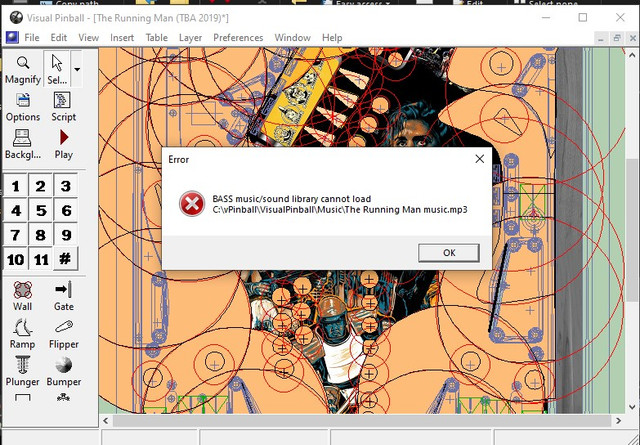Switch to Backglass view
Viewport: 640px width, 445px height.
click(23, 144)
